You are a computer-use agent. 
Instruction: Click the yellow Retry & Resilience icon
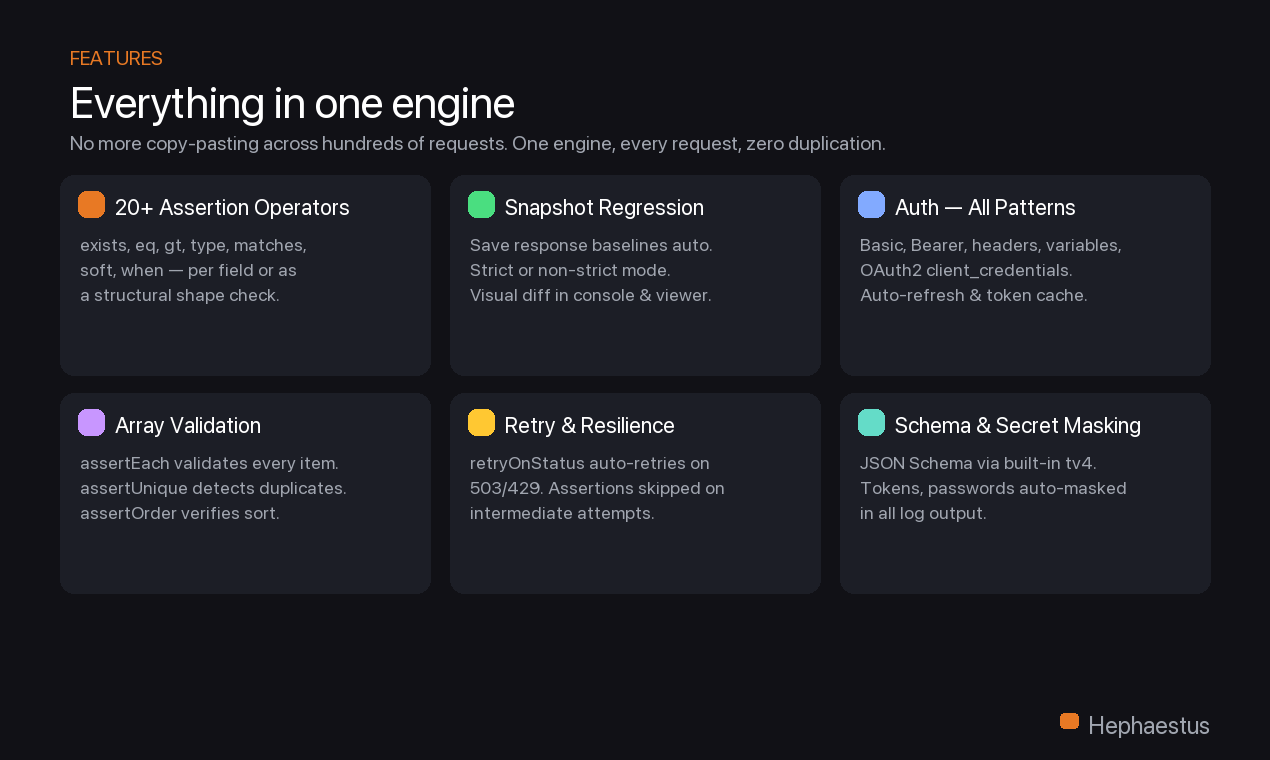[x=481, y=423]
